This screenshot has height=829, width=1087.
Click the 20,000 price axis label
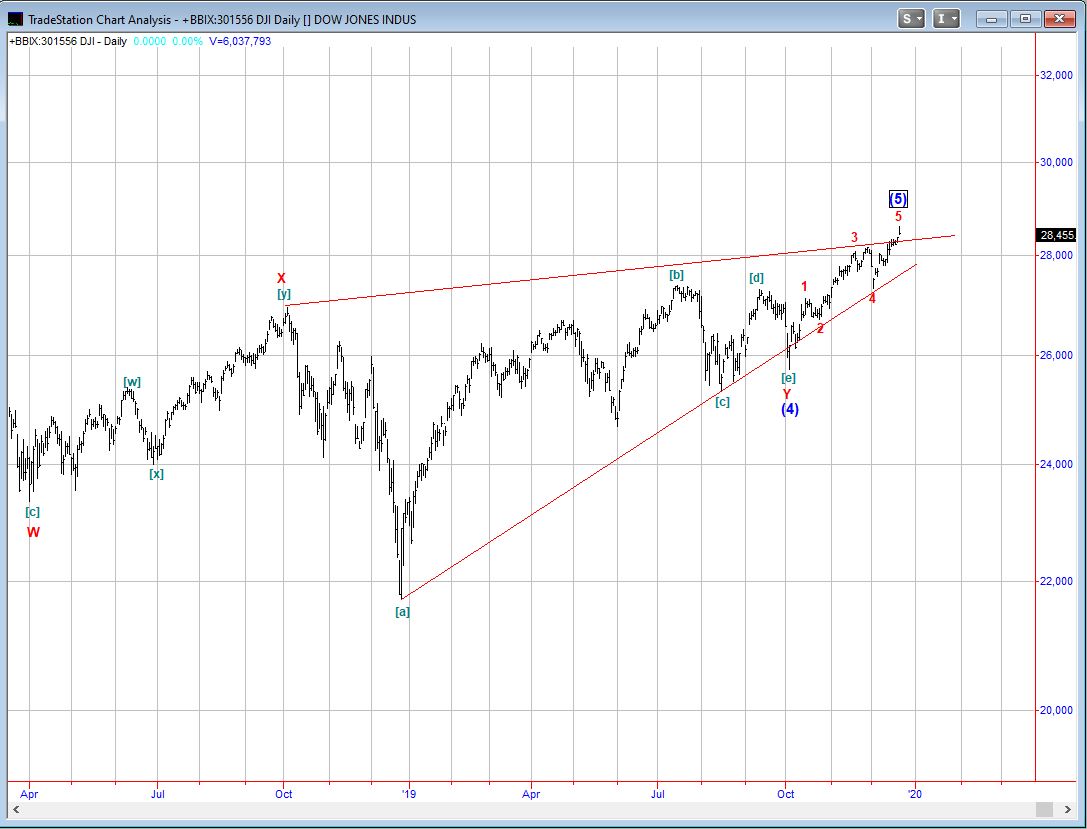(1056, 710)
